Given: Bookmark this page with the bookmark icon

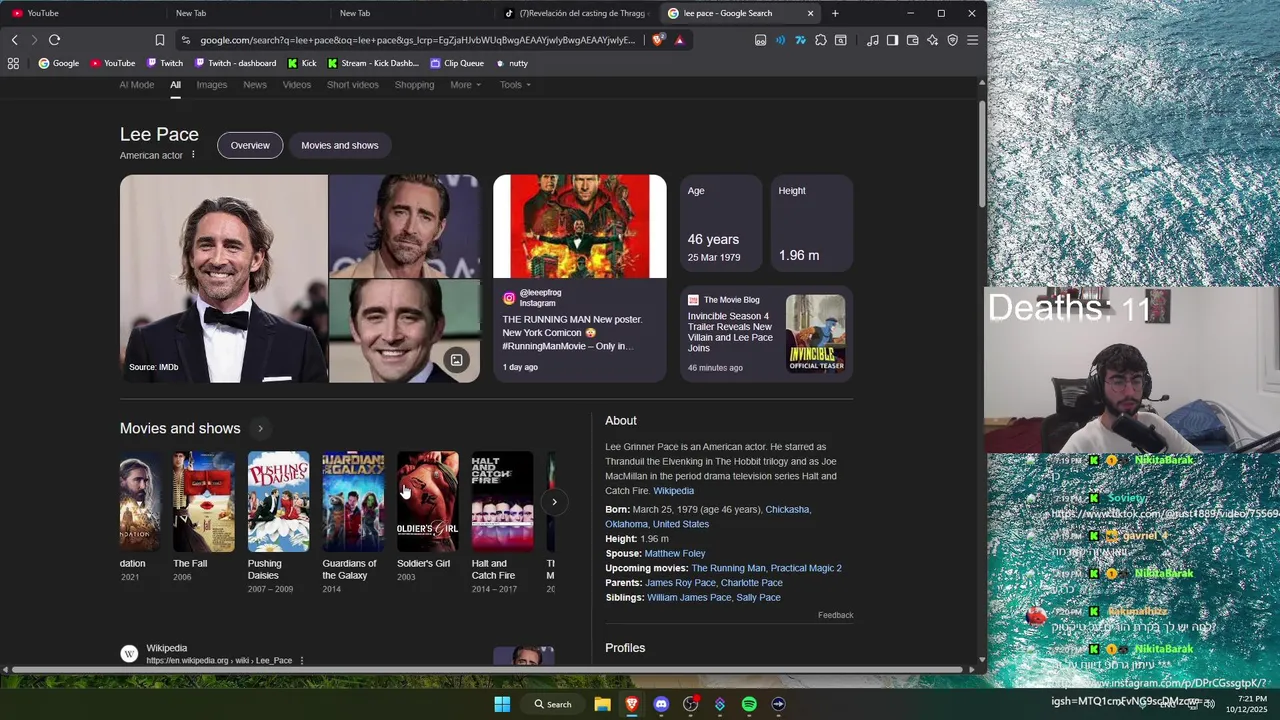Looking at the screenshot, I should click(x=160, y=40).
